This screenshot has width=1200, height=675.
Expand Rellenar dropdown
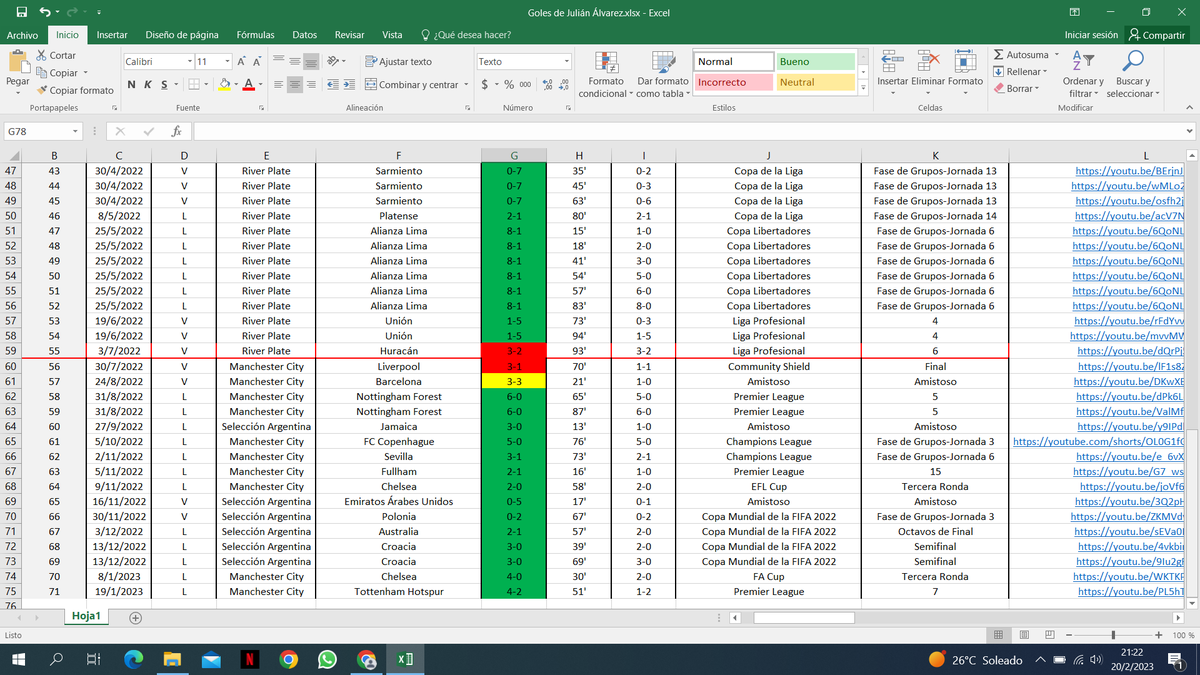[x=1044, y=72]
